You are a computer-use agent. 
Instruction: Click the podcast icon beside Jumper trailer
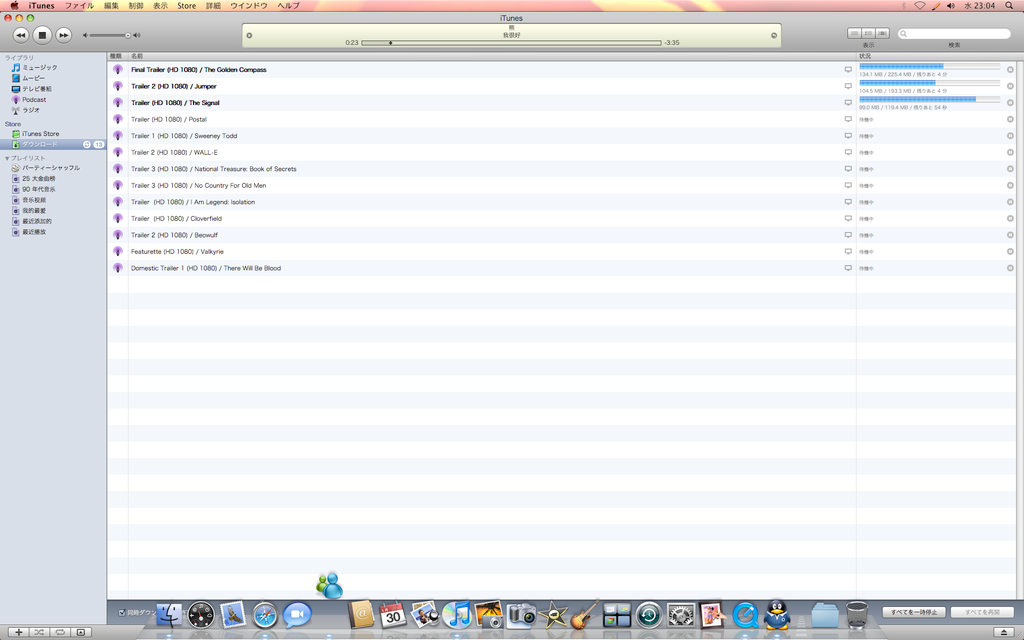(x=118, y=86)
